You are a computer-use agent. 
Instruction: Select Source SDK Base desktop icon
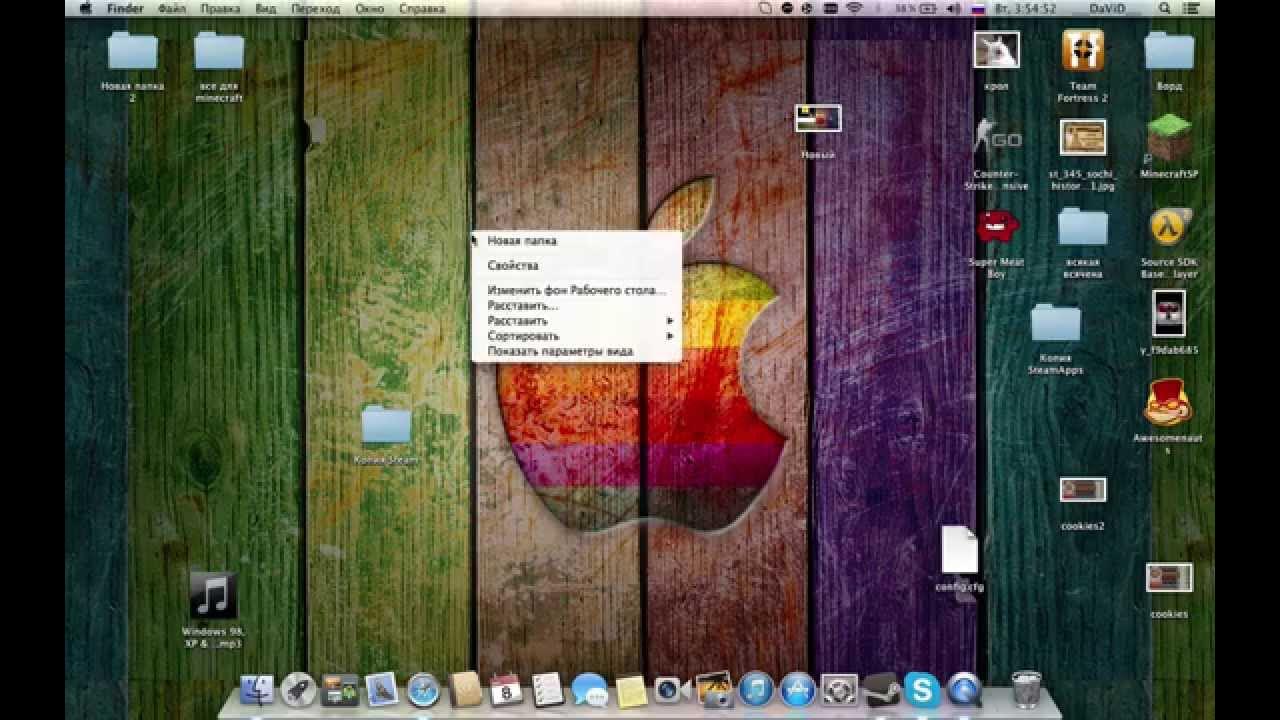1169,228
